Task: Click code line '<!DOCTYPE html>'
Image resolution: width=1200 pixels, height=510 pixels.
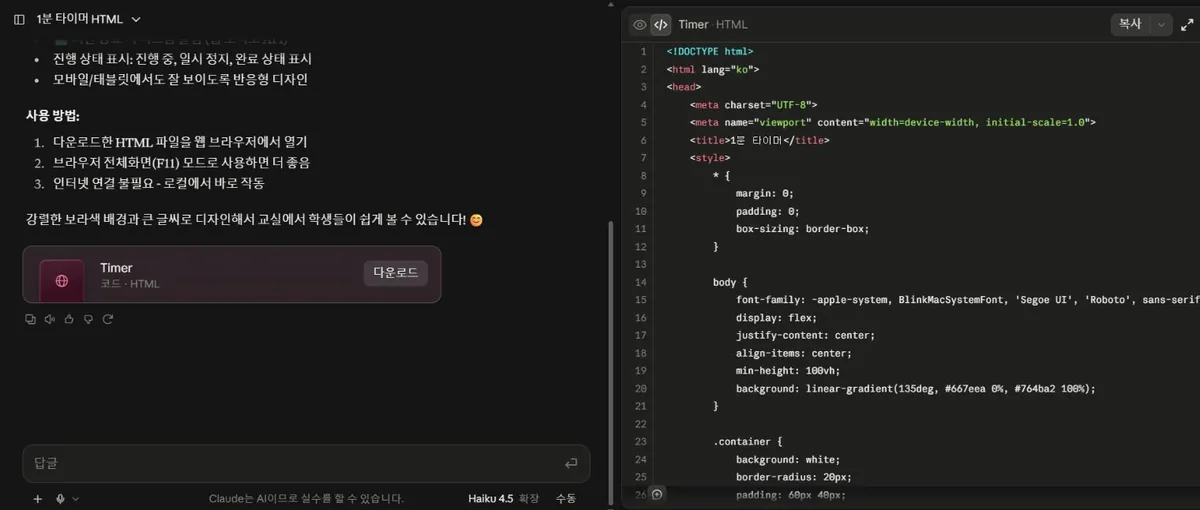Action: 710,51
